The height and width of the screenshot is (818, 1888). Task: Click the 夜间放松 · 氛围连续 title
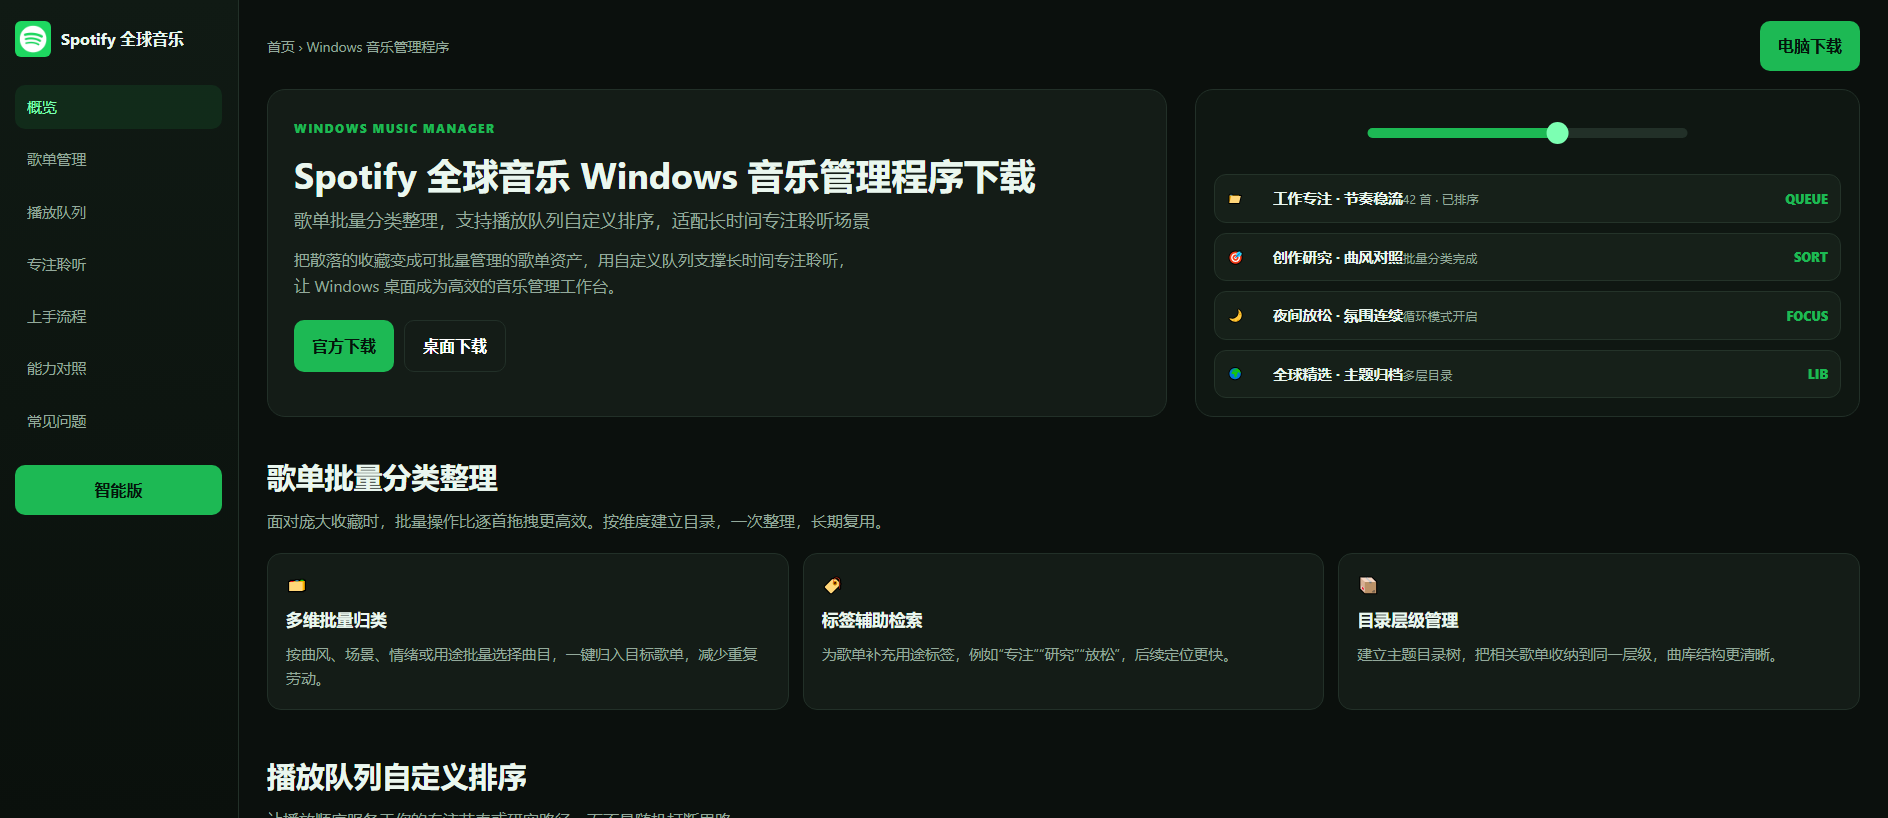click(x=1338, y=316)
